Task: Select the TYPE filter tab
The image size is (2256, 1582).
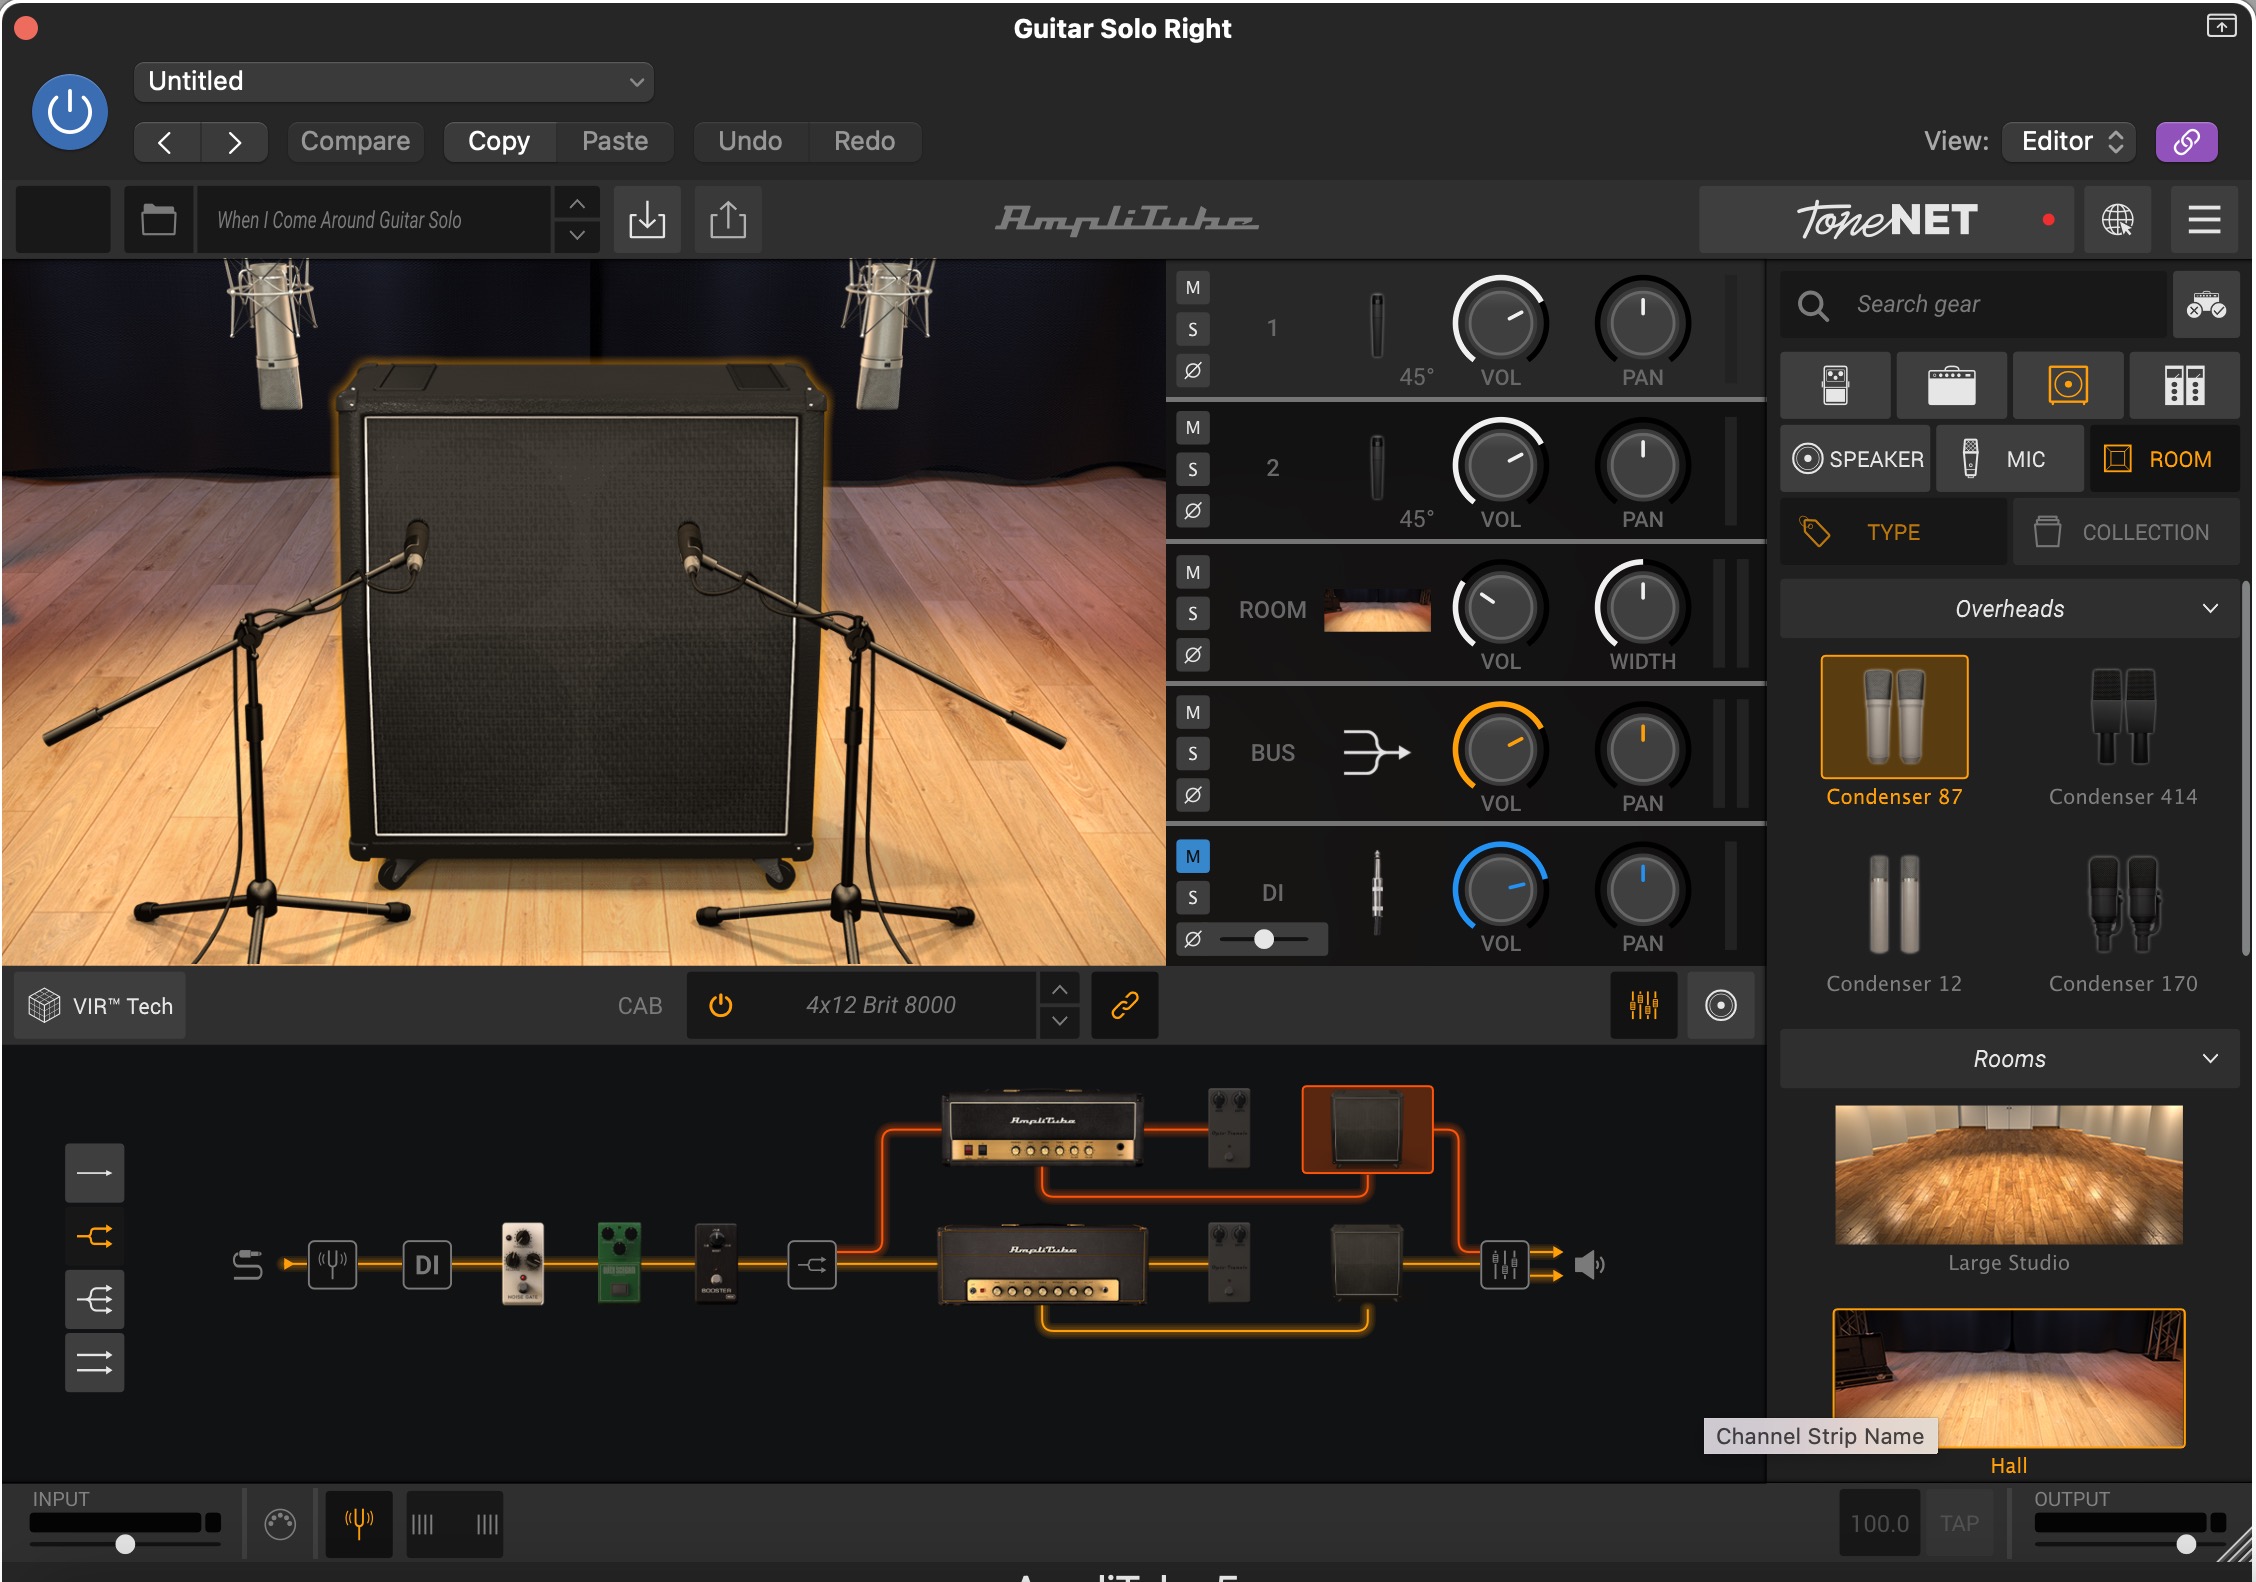Action: [x=1893, y=532]
